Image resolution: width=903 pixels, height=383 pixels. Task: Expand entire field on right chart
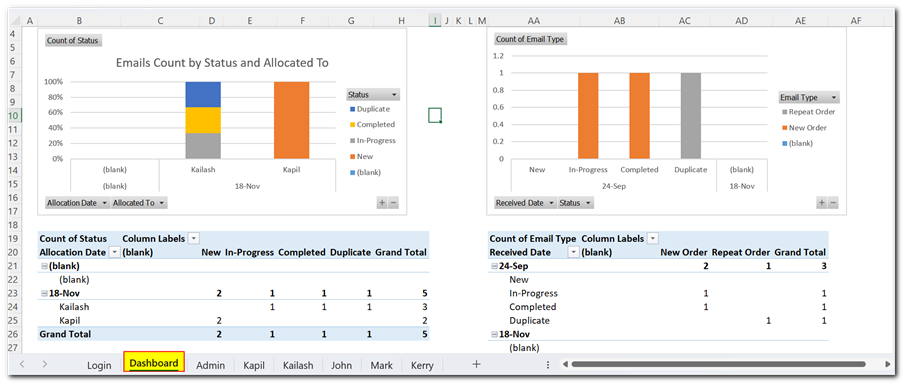[x=822, y=203]
